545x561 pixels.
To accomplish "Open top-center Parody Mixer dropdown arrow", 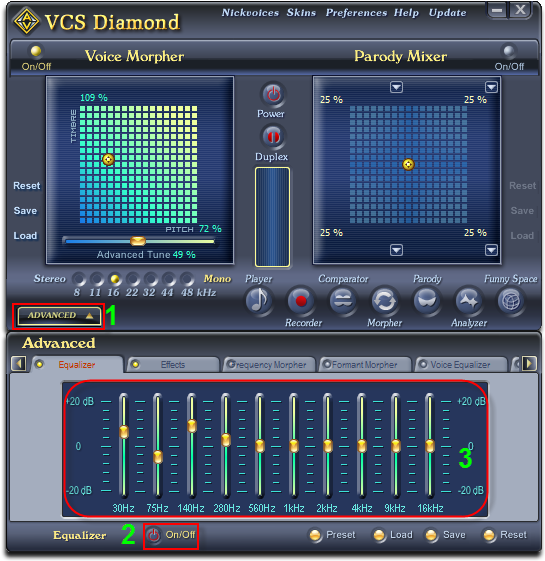I will click(x=396, y=87).
